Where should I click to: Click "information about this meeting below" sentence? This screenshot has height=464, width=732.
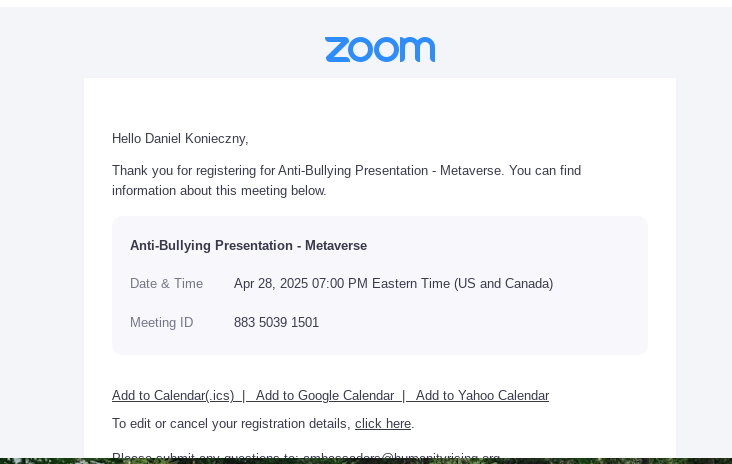(x=219, y=191)
